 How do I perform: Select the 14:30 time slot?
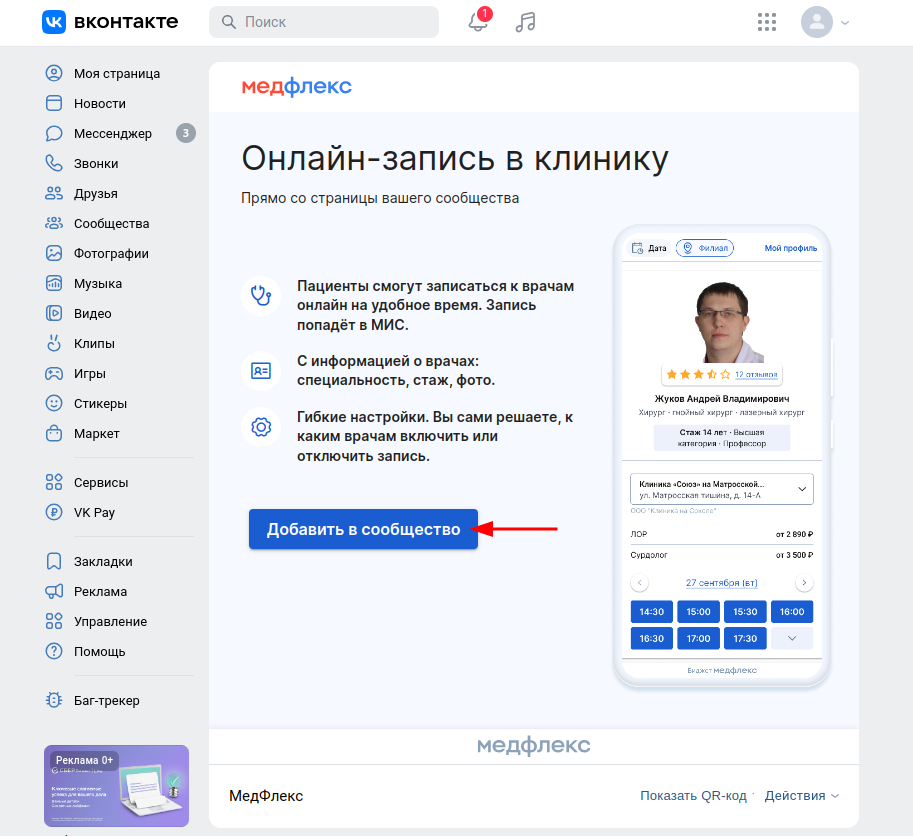[x=652, y=612]
